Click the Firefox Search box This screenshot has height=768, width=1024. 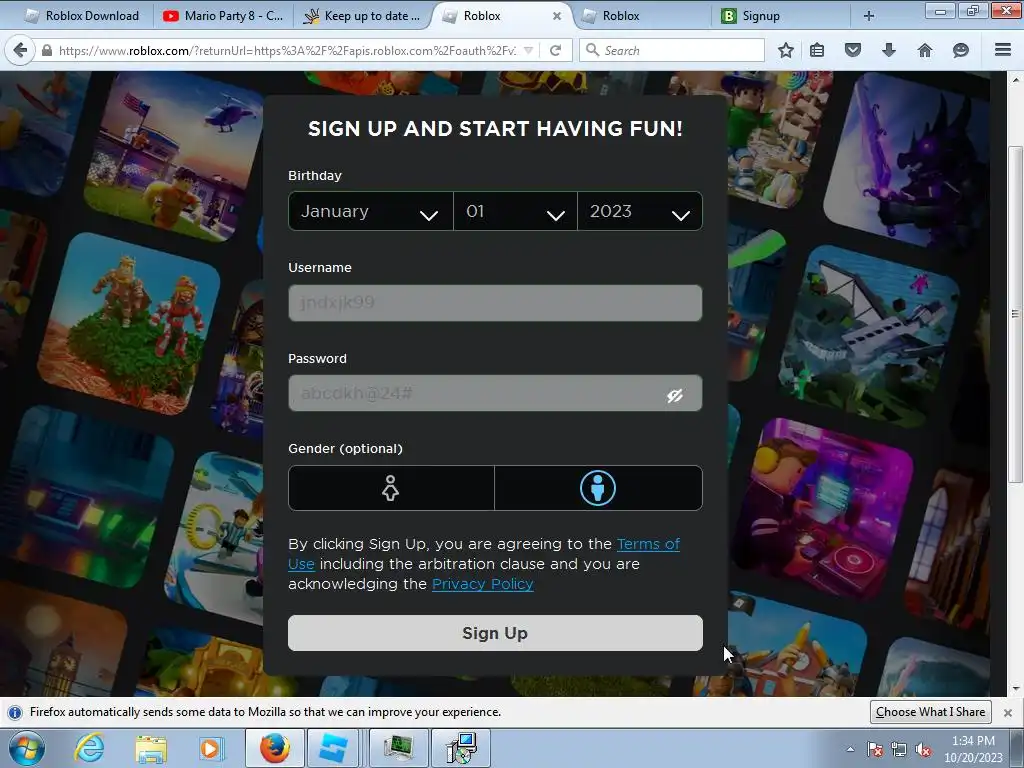[671, 50]
